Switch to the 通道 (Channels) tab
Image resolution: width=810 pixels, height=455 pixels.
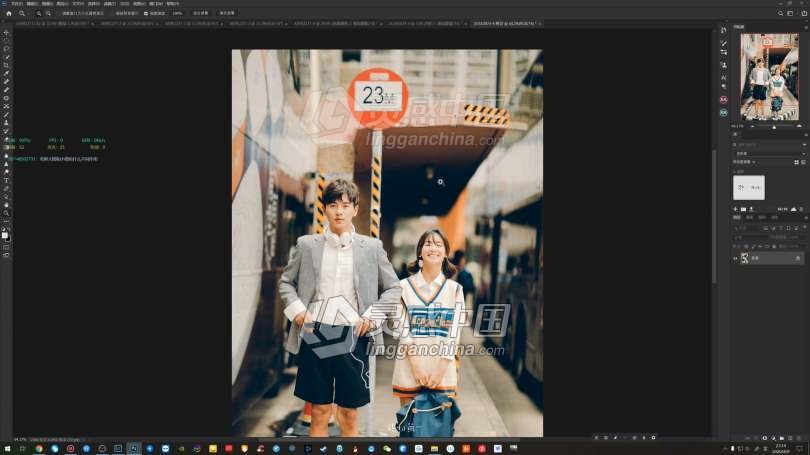click(750, 217)
